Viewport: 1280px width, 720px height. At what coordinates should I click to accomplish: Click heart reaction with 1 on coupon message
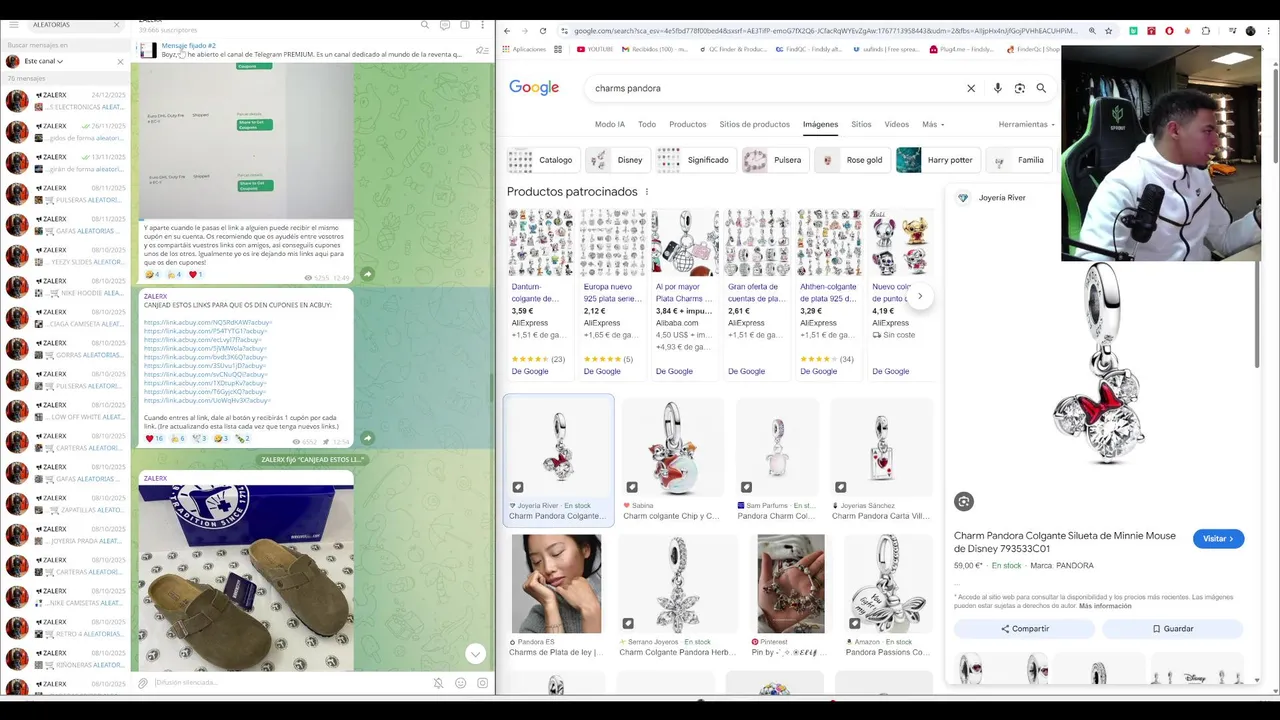click(x=195, y=274)
